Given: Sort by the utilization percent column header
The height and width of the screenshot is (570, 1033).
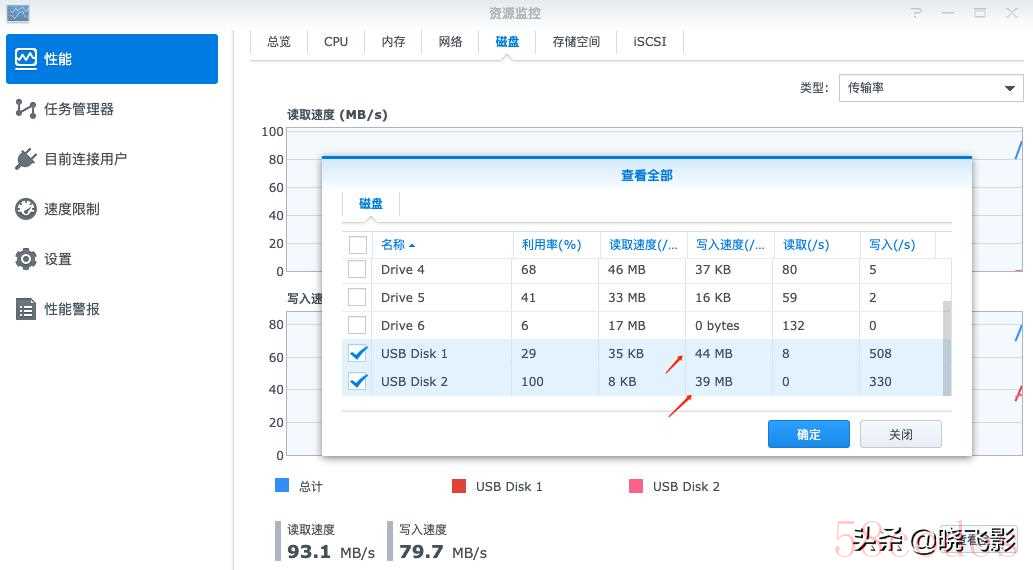Looking at the screenshot, I should (x=551, y=244).
